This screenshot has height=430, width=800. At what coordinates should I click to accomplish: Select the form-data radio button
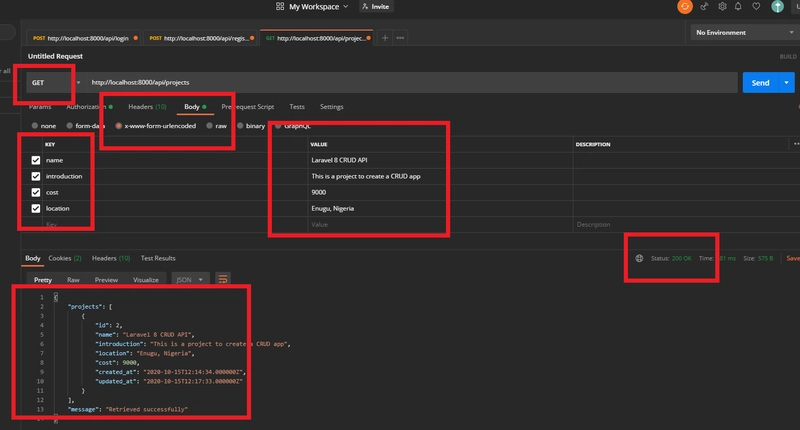[69, 125]
